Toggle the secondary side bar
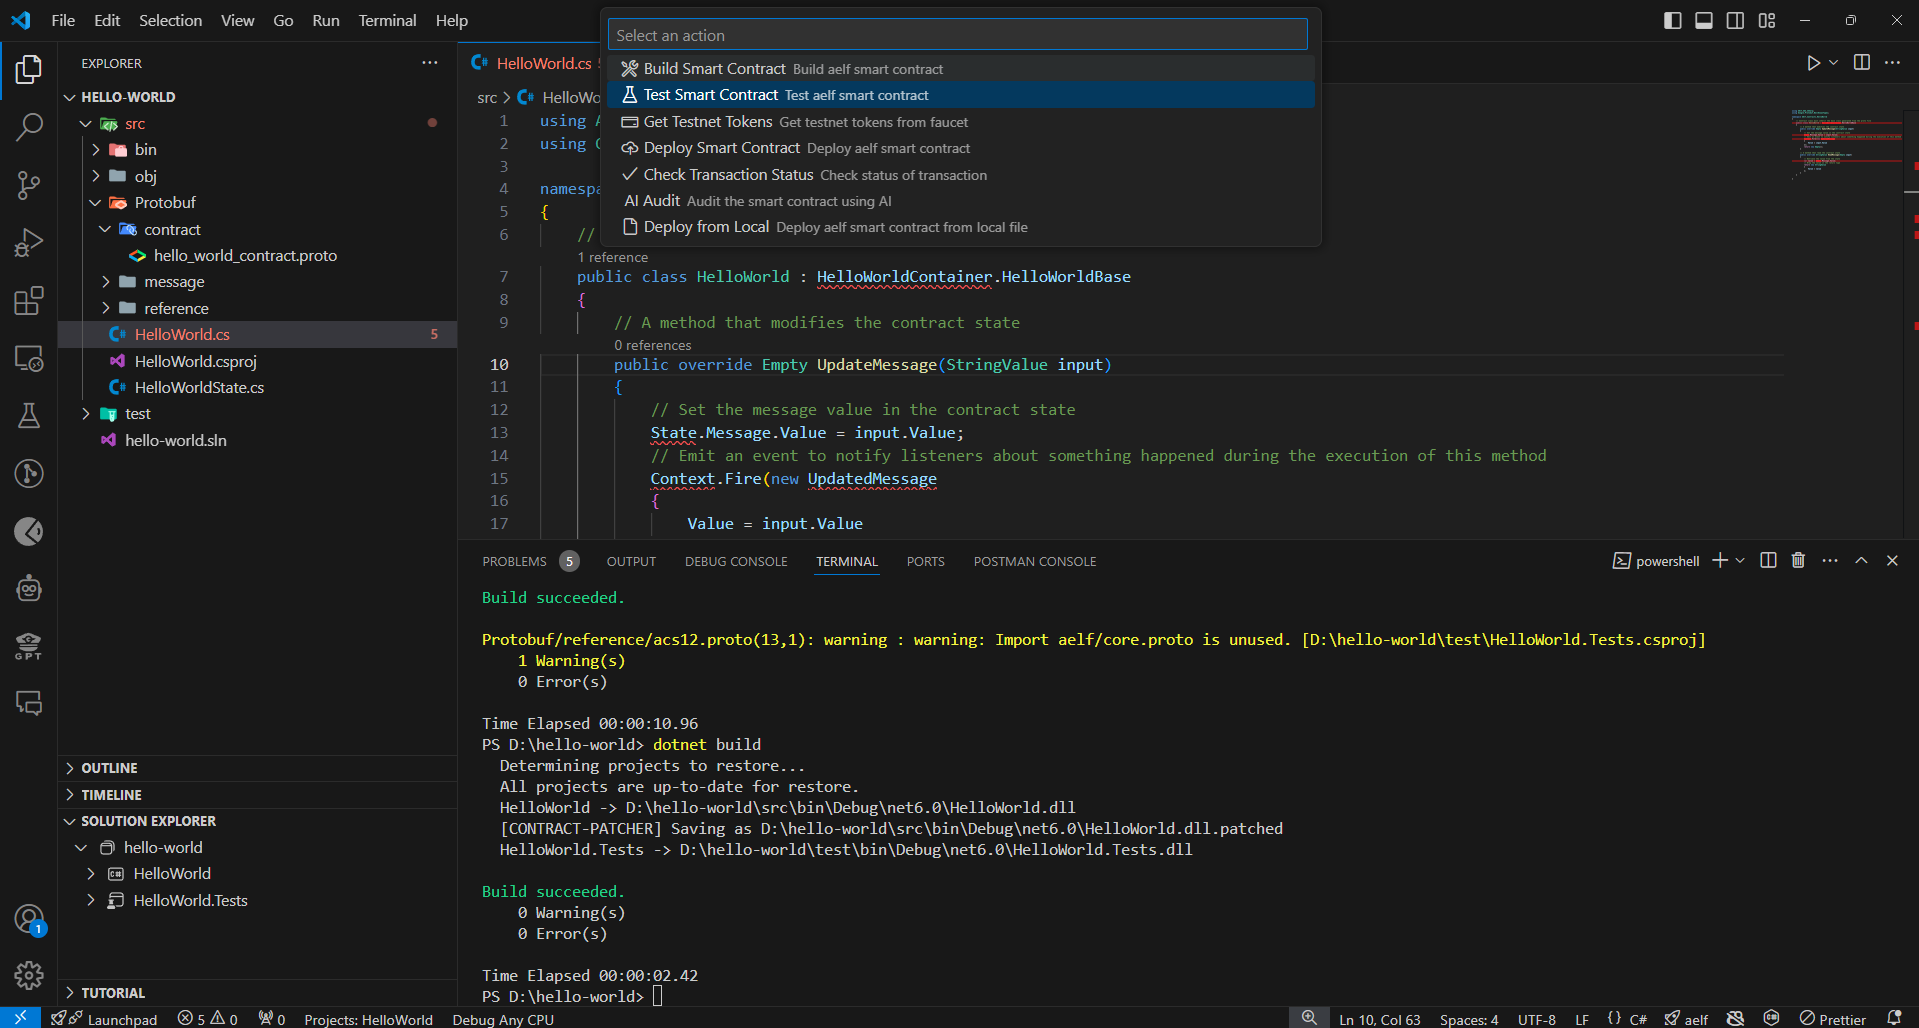 pyautogui.click(x=1736, y=20)
